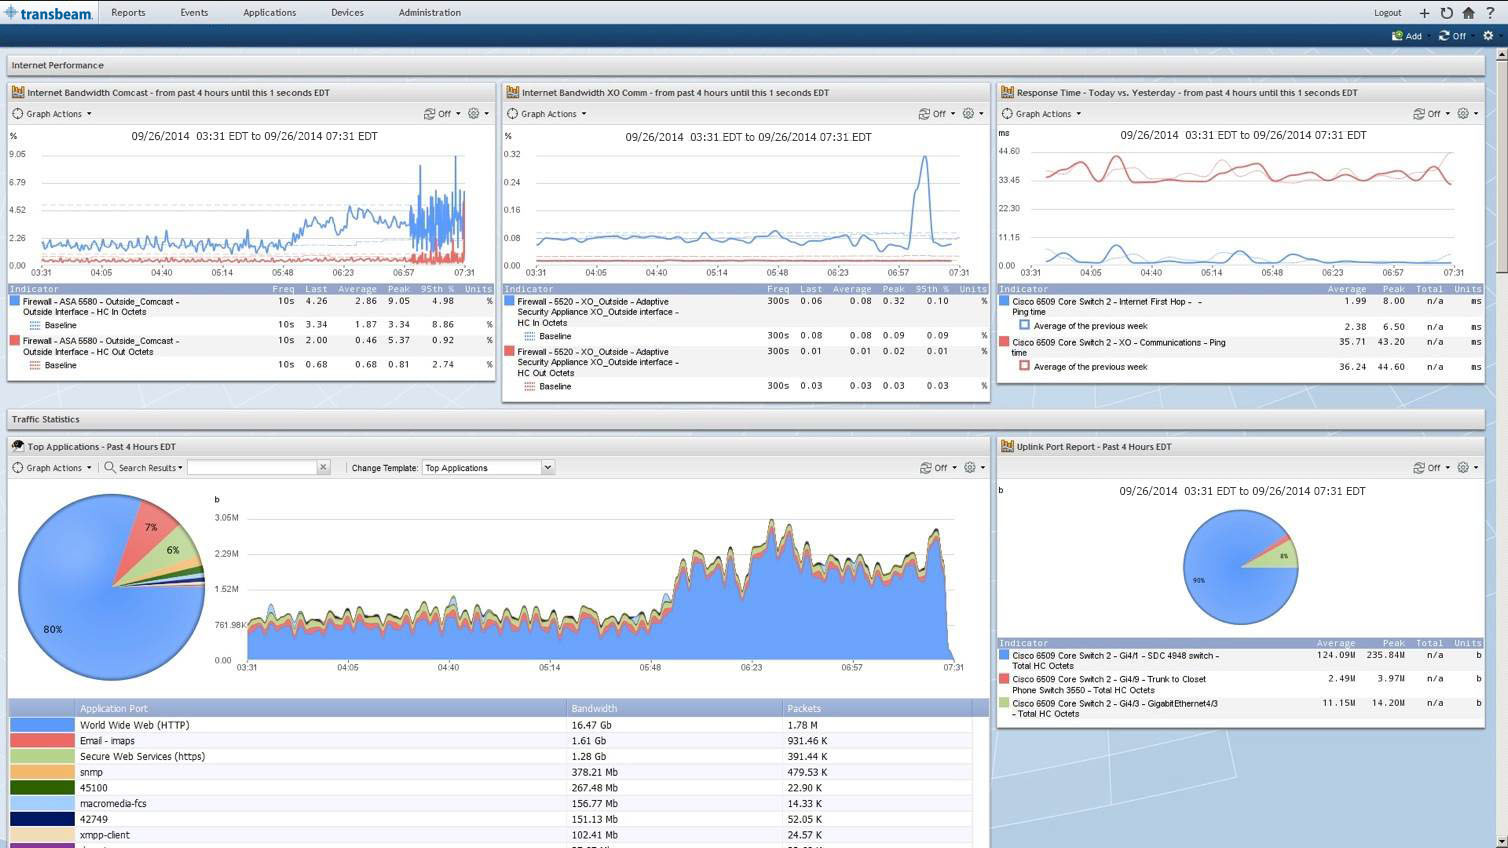This screenshot has width=1508, height=848.
Task: Clear the search field with X icon
Action: click(323, 468)
